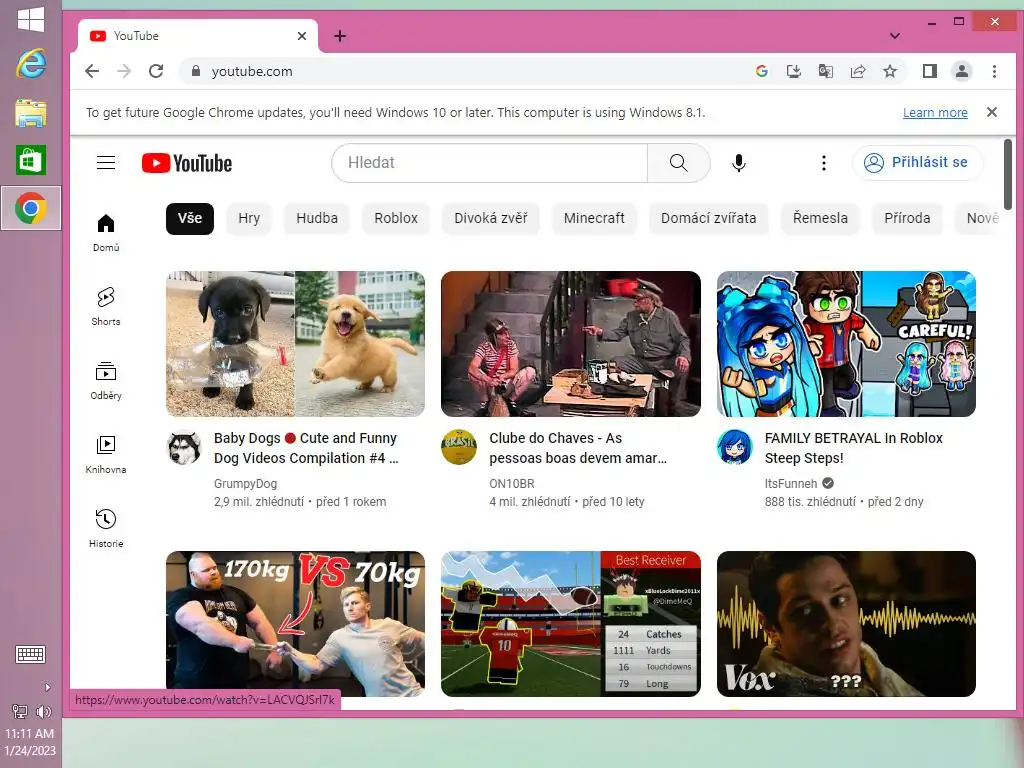This screenshot has height=768, width=1024.
Task: Select the Roblox filter chip
Action: [x=396, y=218]
